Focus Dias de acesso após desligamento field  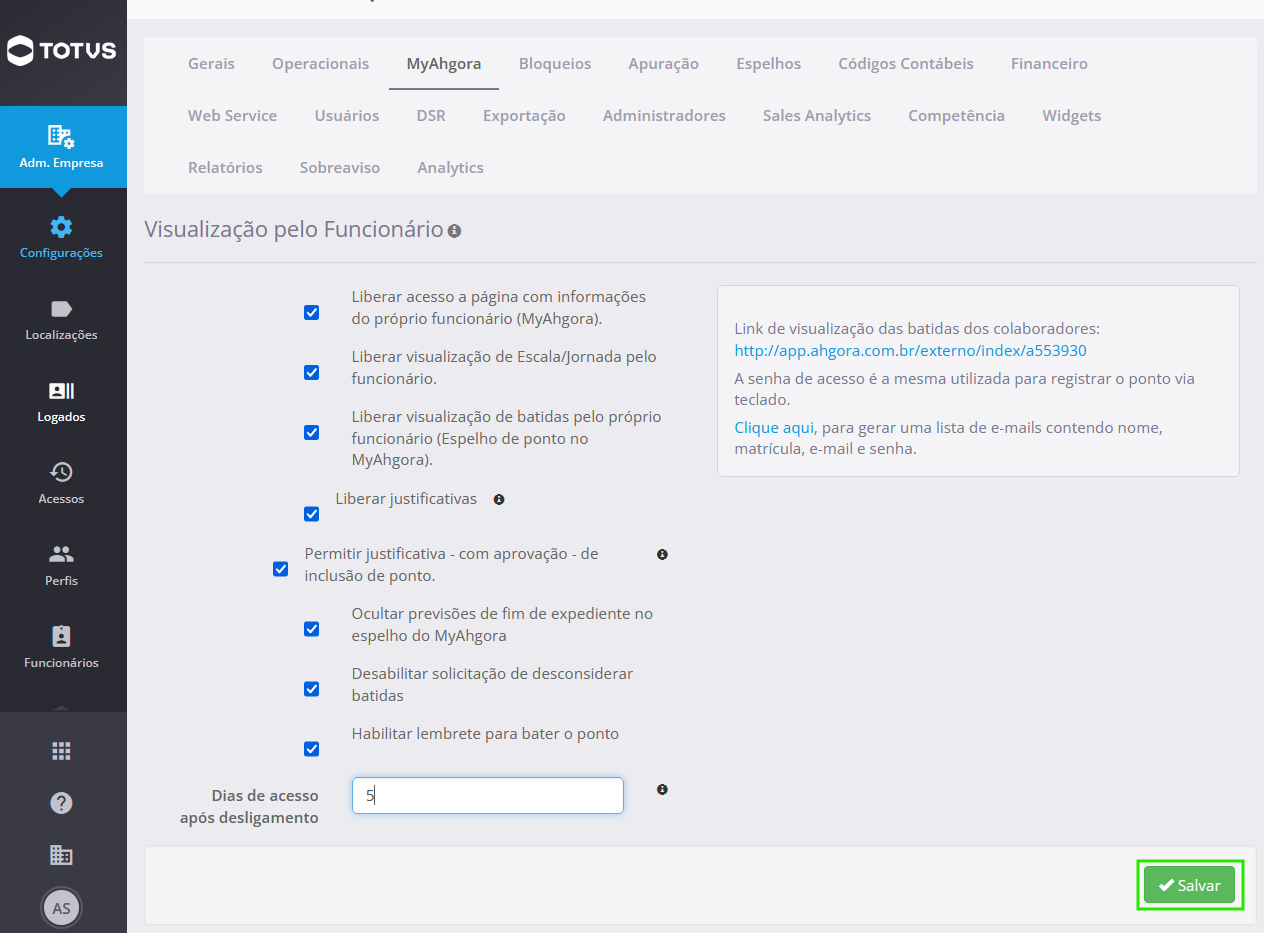pyautogui.click(x=488, y=796)
